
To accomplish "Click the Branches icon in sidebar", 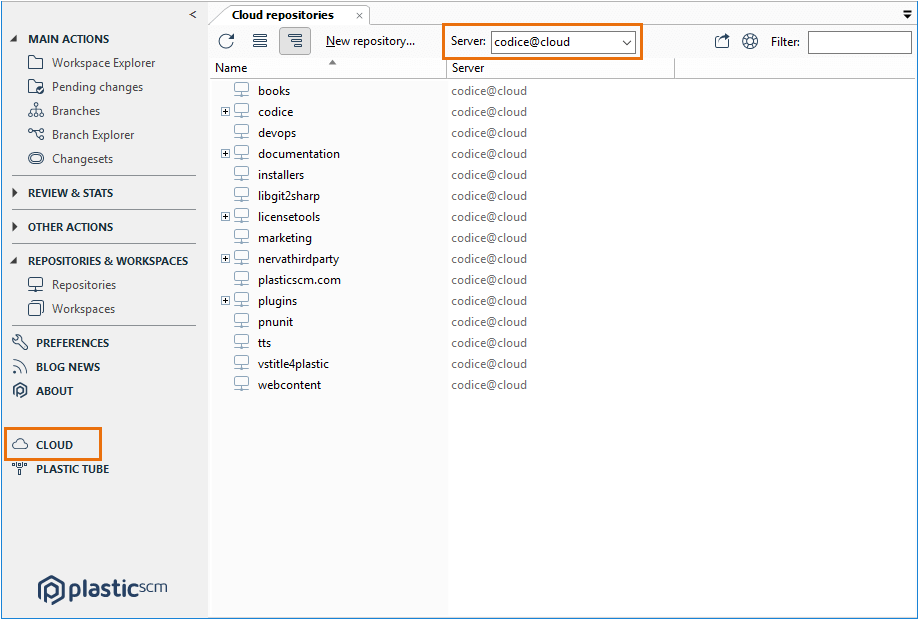I will coord(36,110).
